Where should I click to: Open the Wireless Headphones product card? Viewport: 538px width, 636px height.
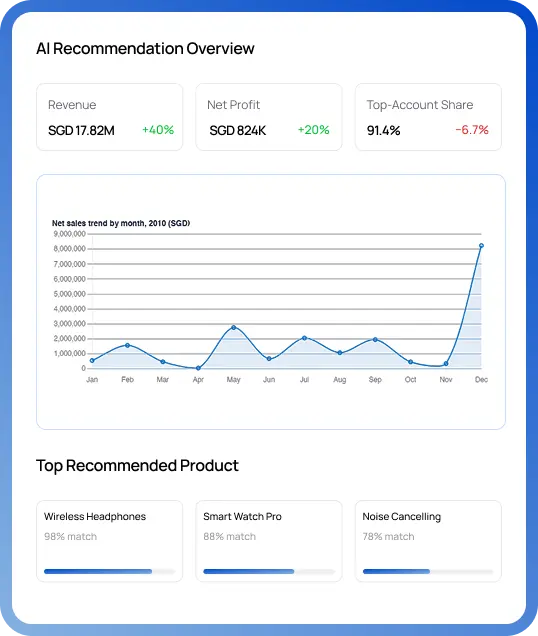pos(110,541)
